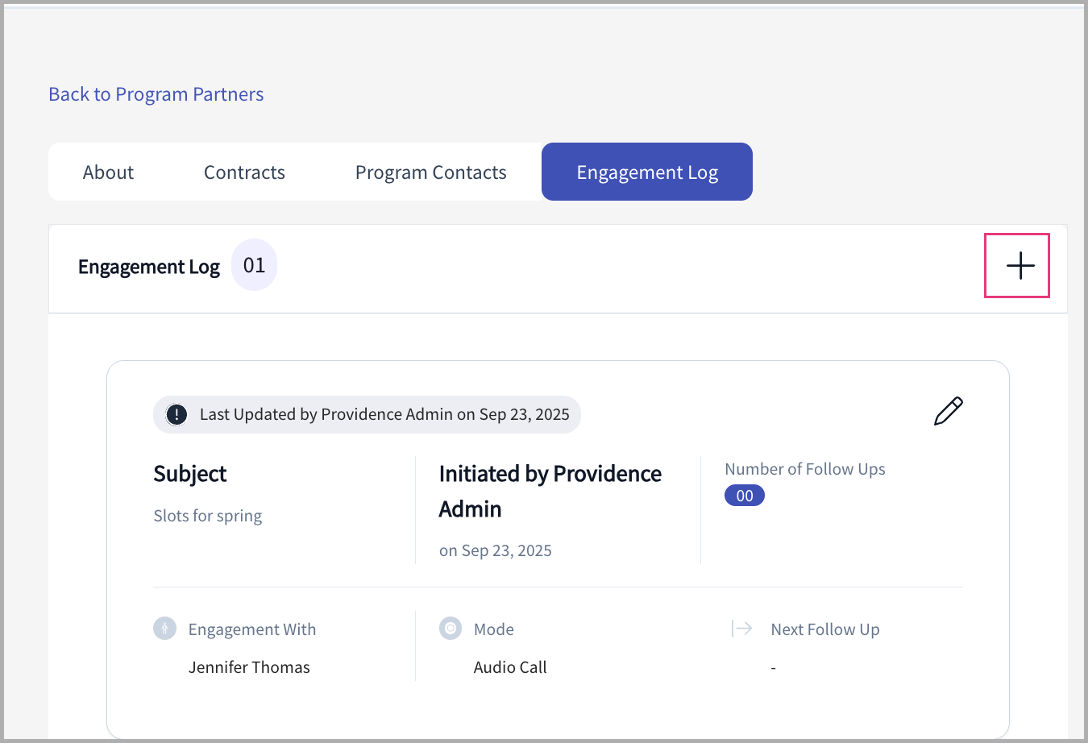Click the Initiated by Providence Admin heading

click(550, 490)
